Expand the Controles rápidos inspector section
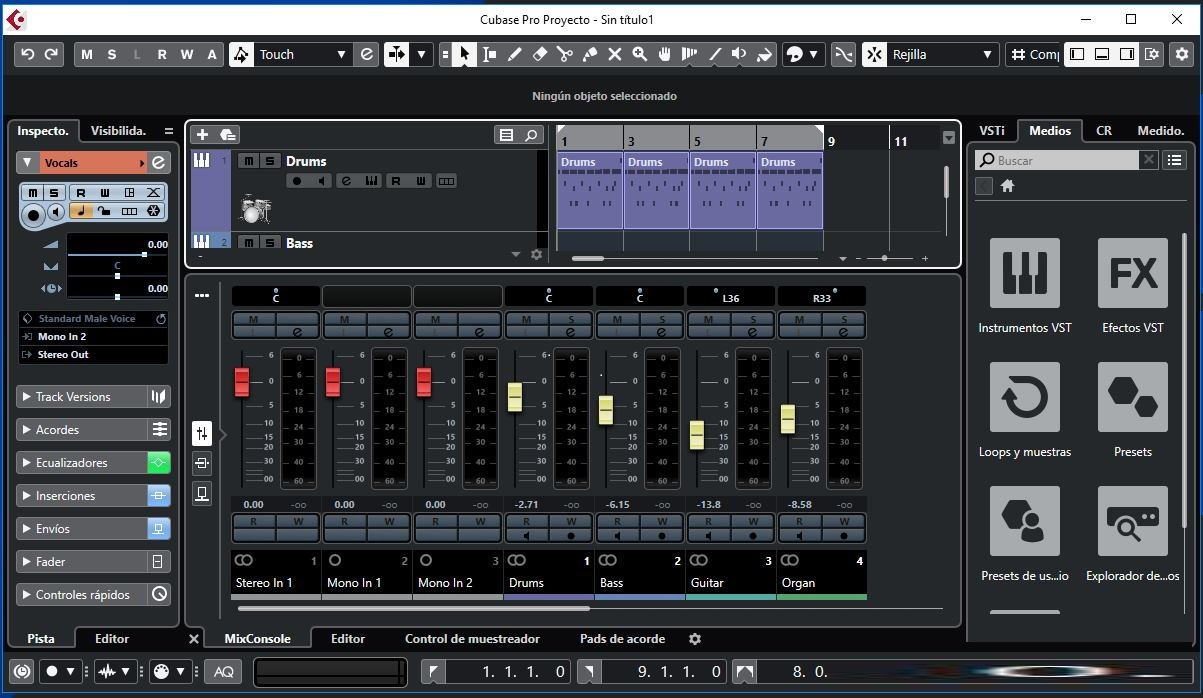 click(82, 595)
